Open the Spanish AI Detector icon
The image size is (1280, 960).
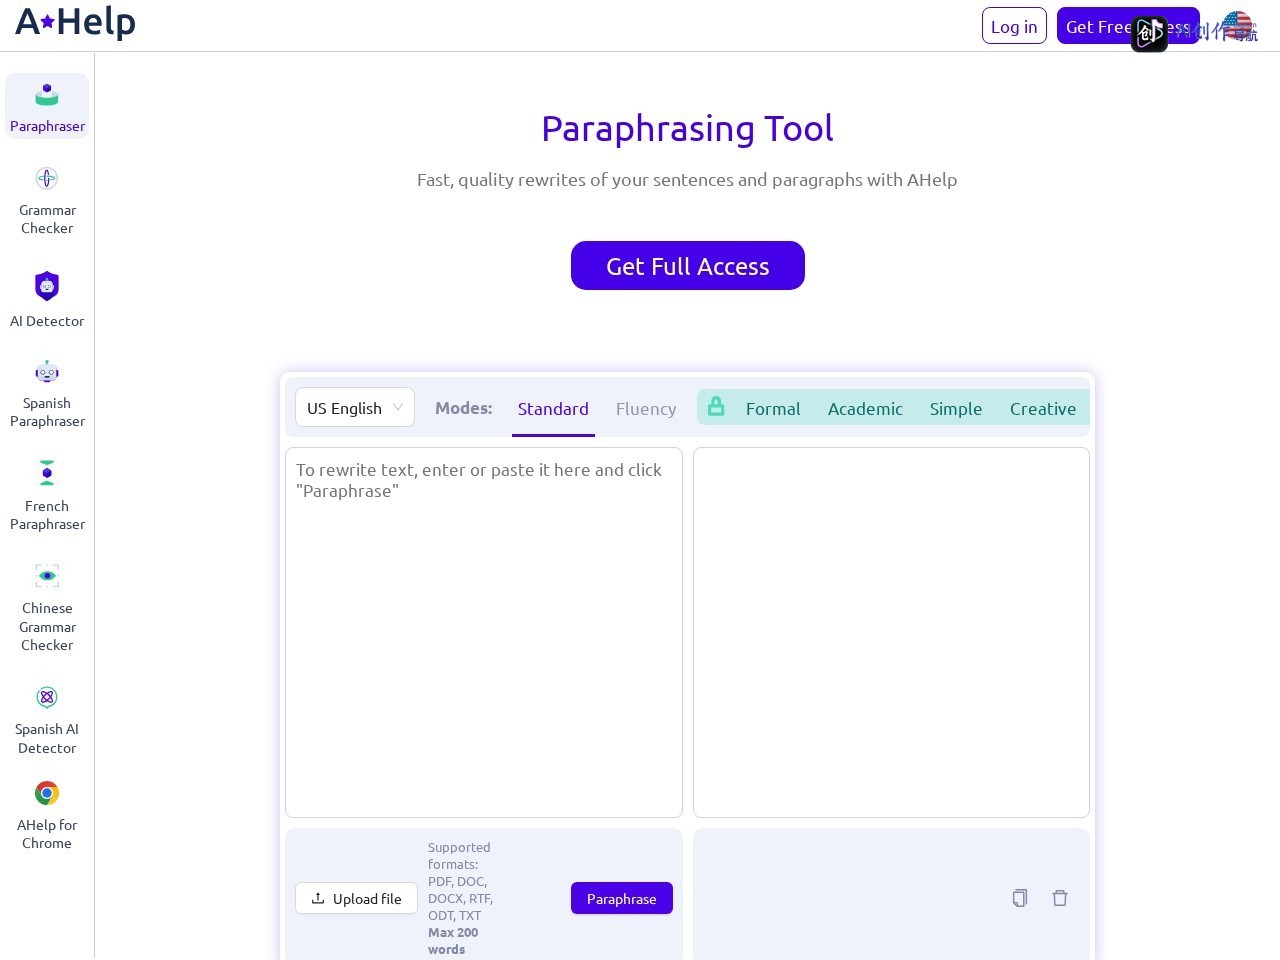(x=47, y=697)
